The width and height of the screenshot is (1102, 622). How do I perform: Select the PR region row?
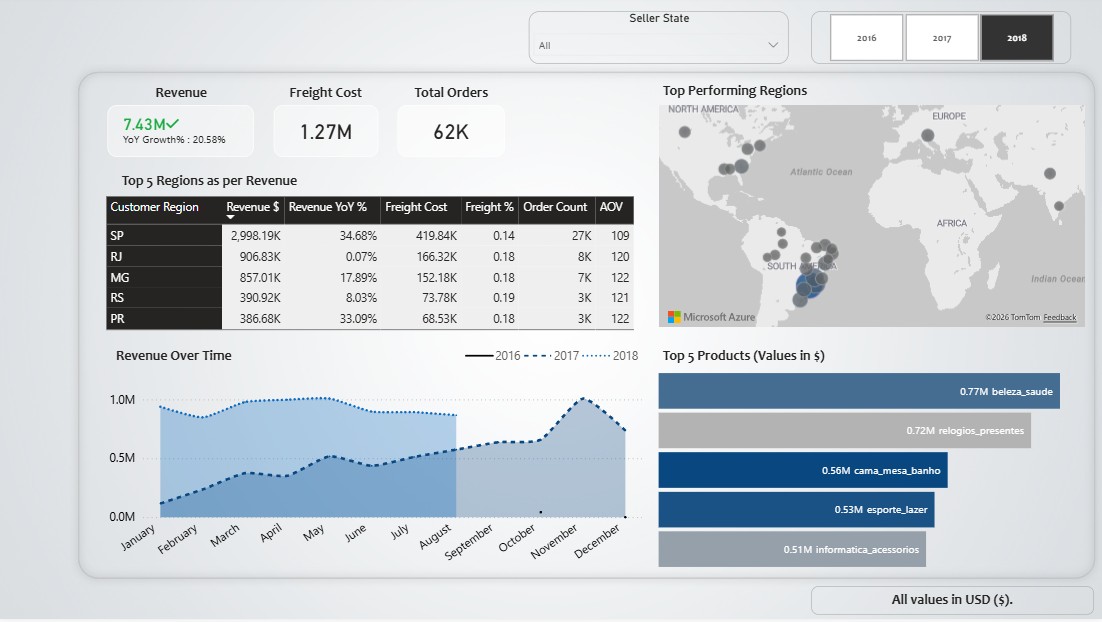point(370,318)
